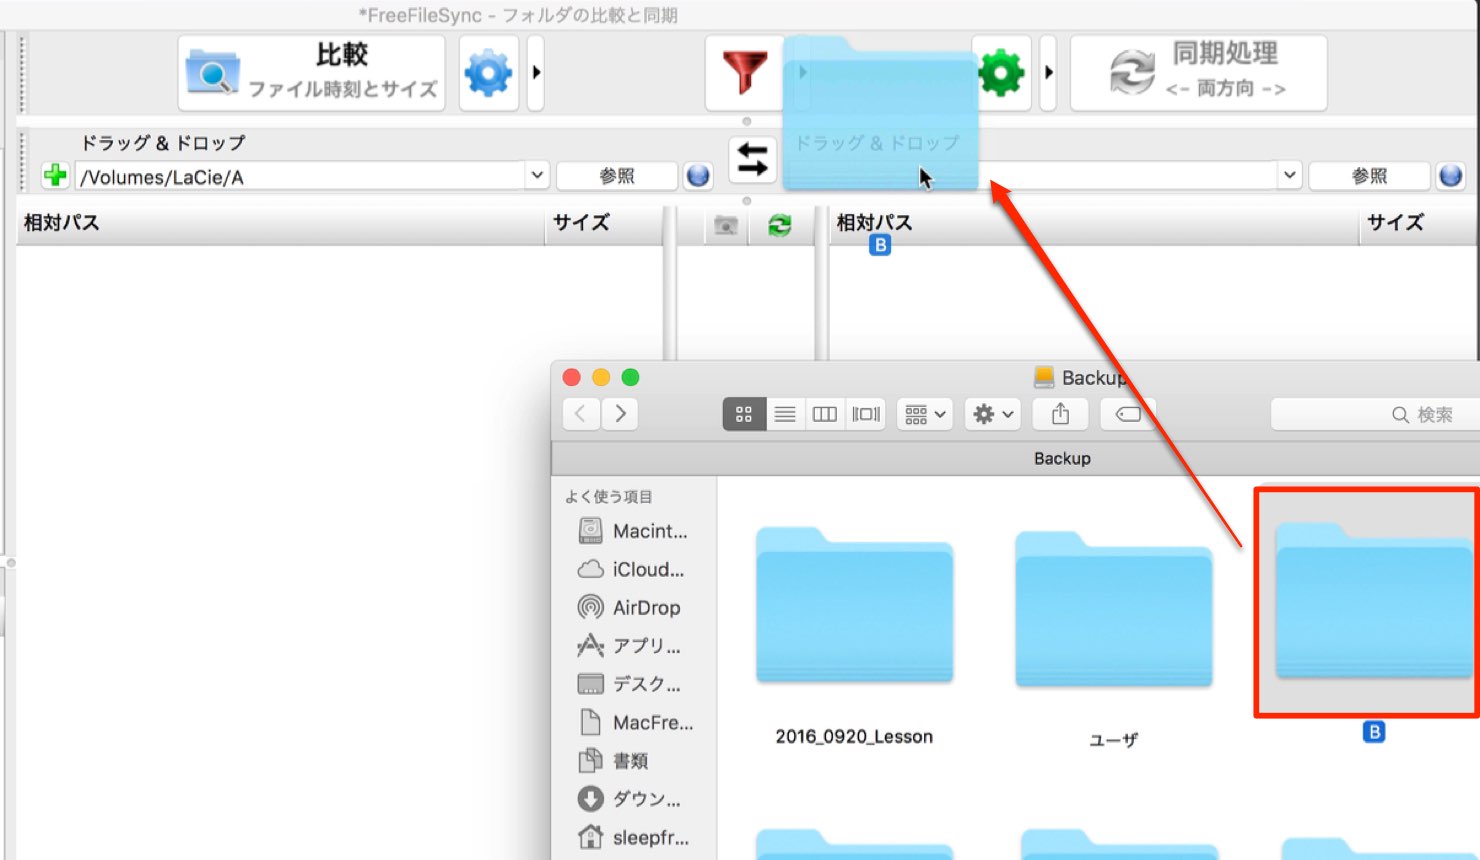This screenshot has height=860, width=1480.
Task: Open iCloud Drive in Finder sidebar
Action: (x=634, y=569)
